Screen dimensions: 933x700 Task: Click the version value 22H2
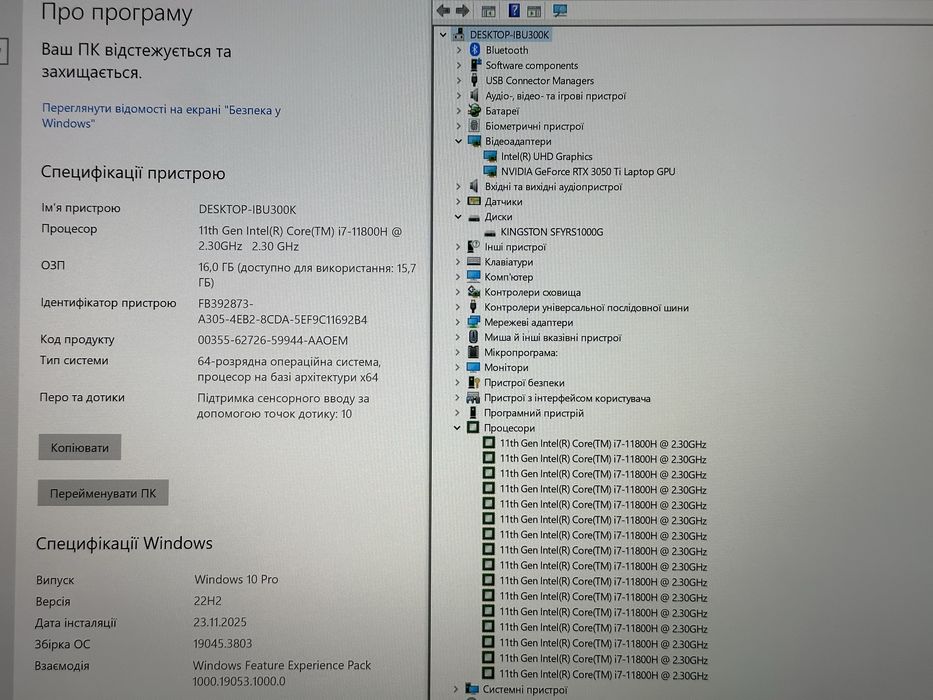[x=207, y=601]
